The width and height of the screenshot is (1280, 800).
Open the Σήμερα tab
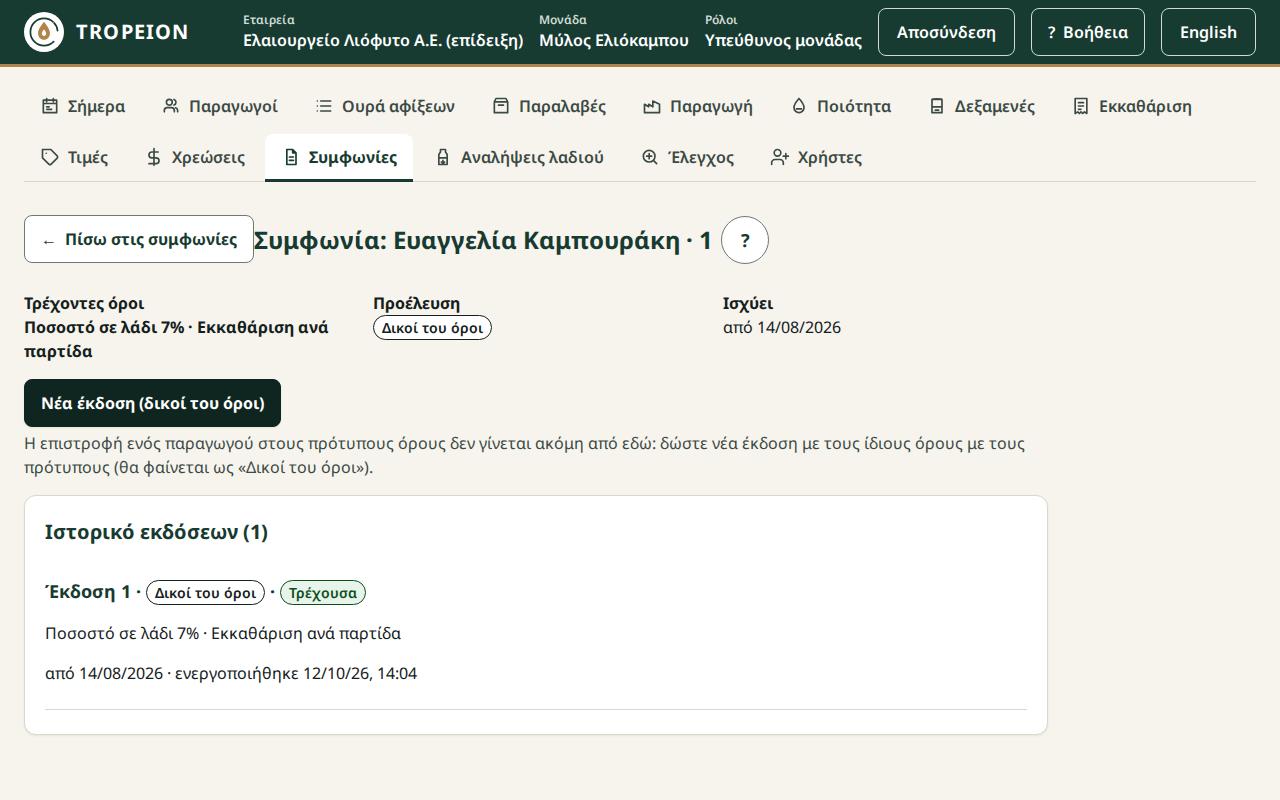point(83,106)
